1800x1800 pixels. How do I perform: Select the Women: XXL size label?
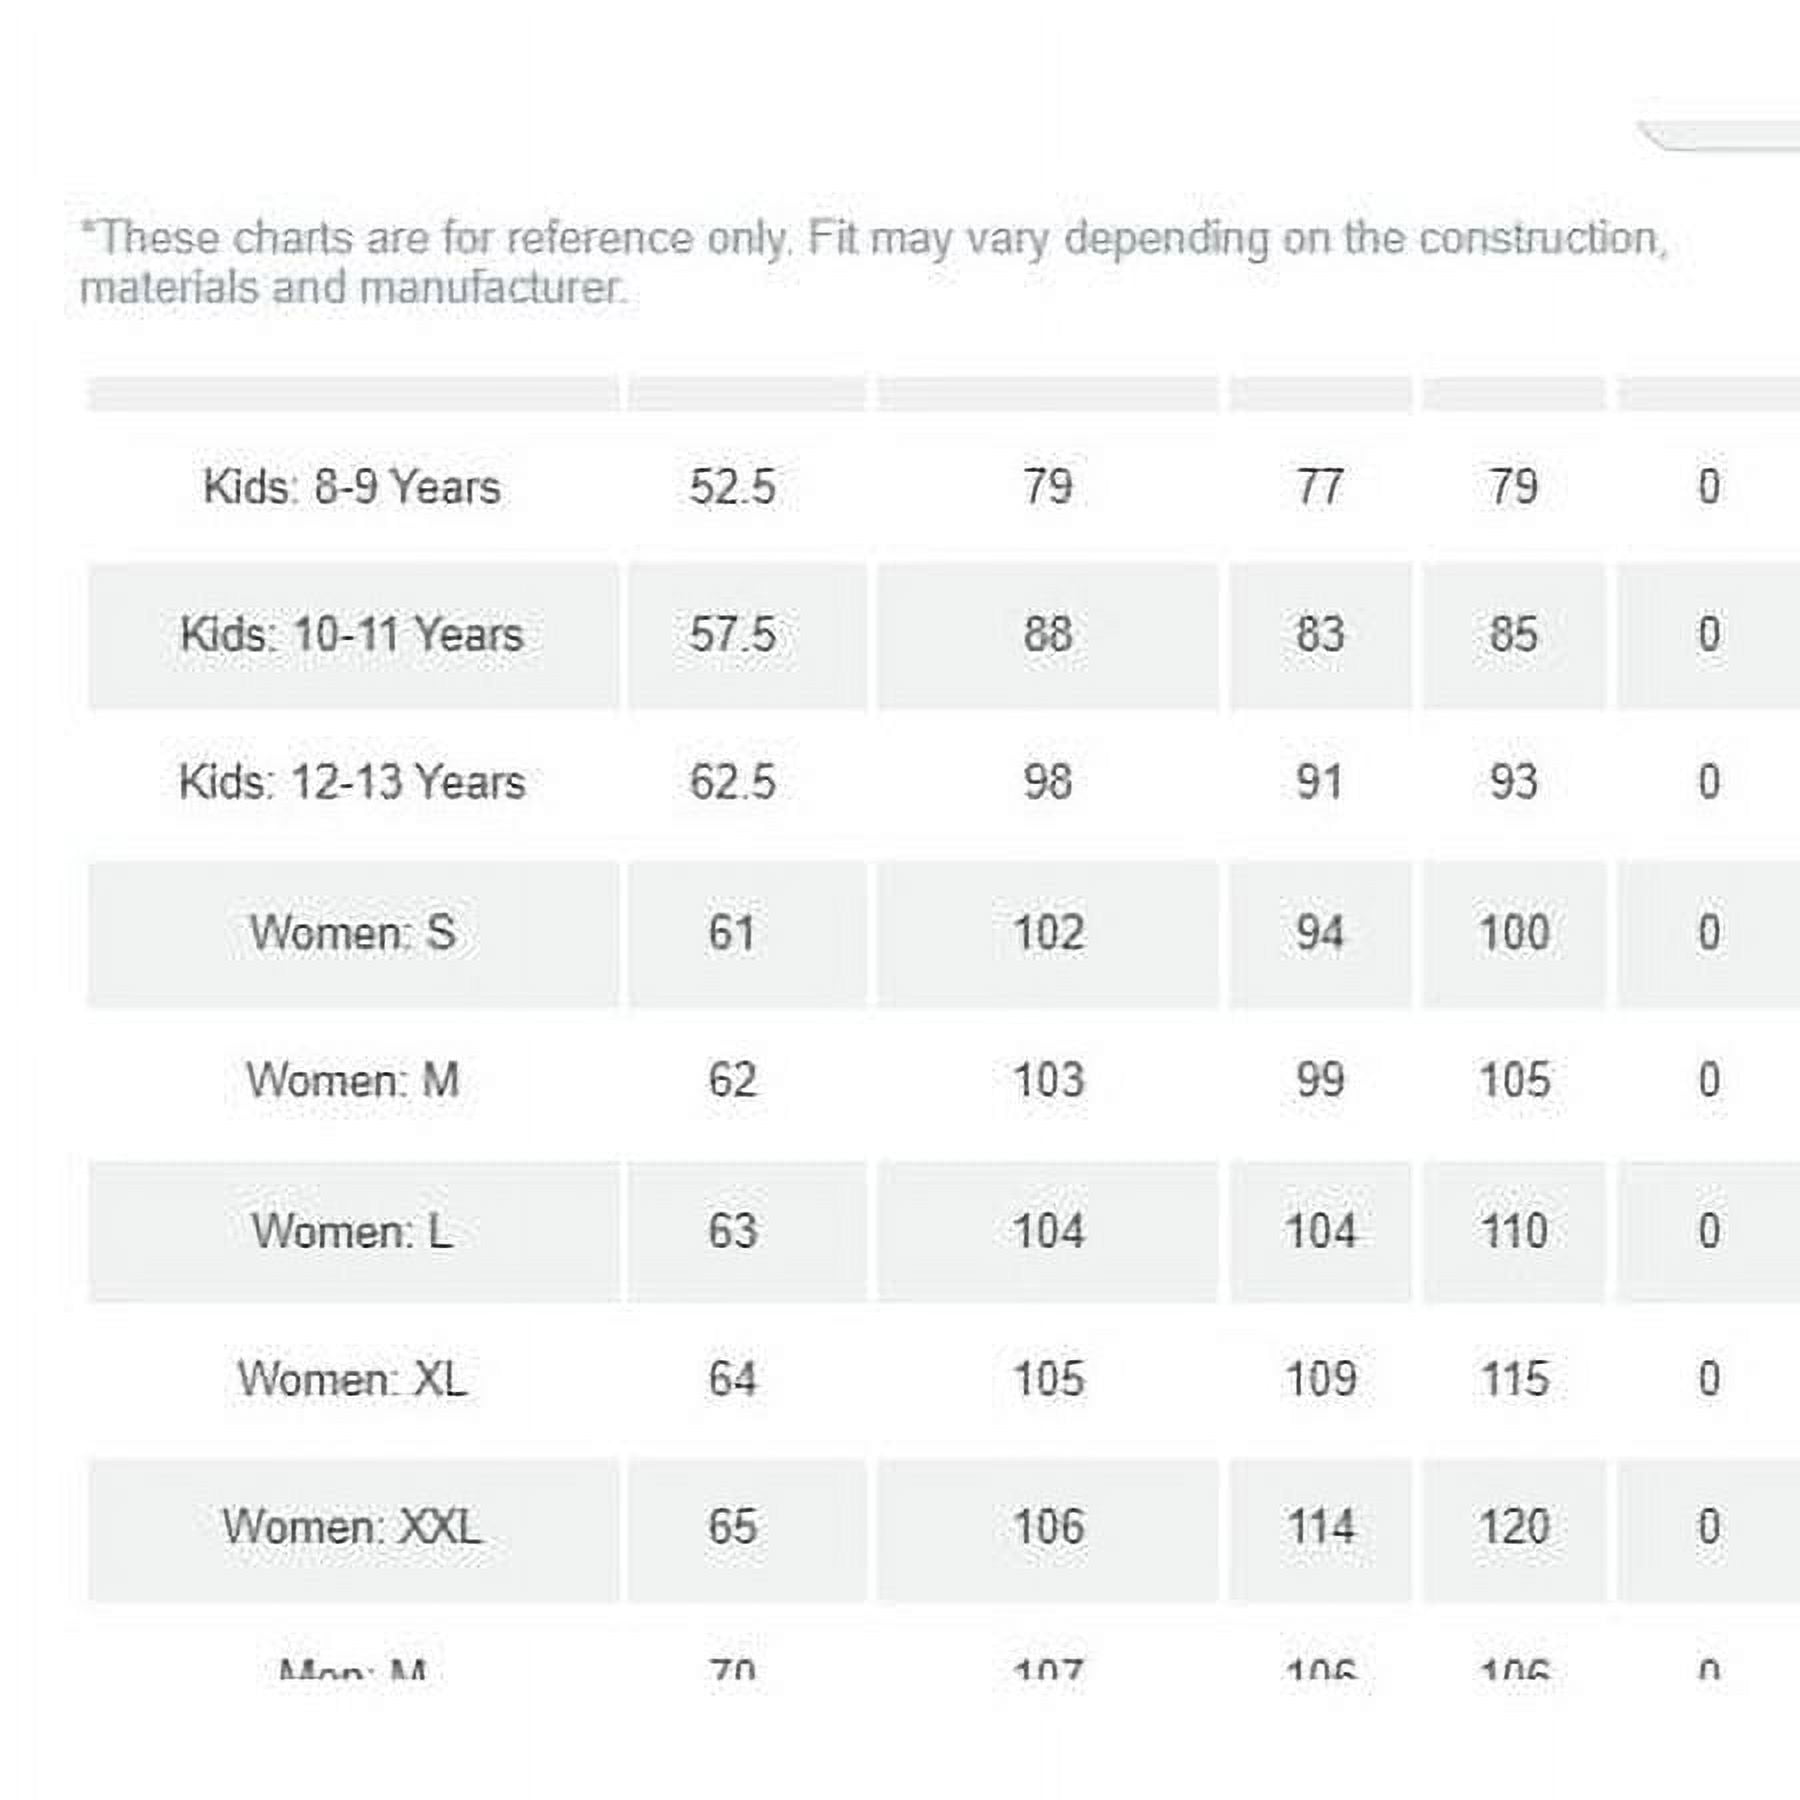[352, 1527]
